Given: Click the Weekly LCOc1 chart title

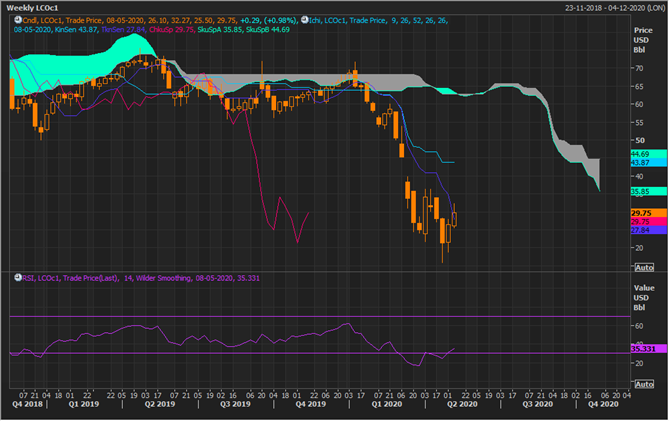Looking at the screenshot, I should [x=32, y=8].
